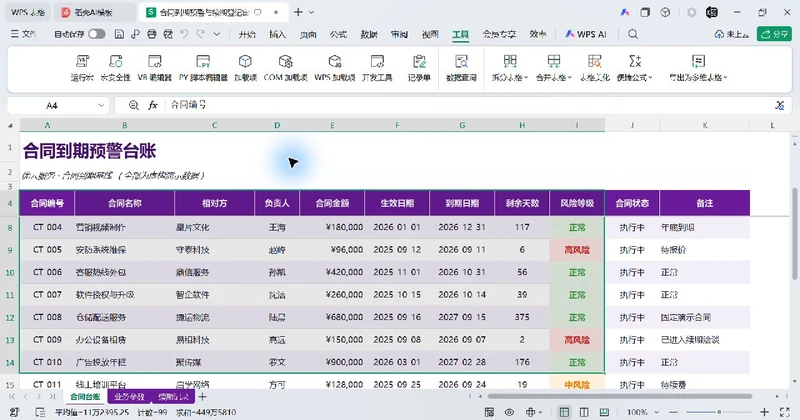Add a new sheet with plus button
Viewport: 800px width, 420px height.
203,397
